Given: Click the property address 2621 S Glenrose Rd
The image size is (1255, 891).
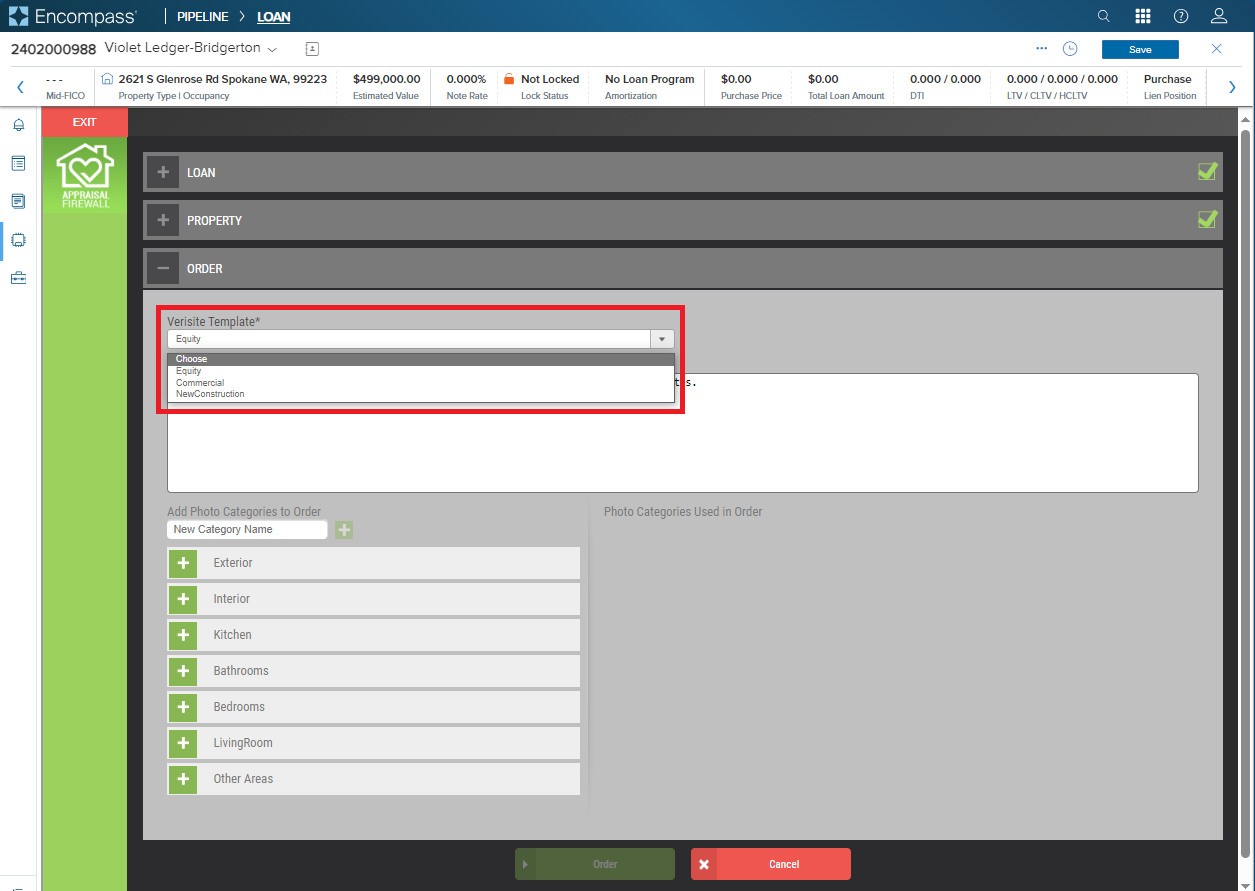Looking at the screenshot, I should pos(222,79).
